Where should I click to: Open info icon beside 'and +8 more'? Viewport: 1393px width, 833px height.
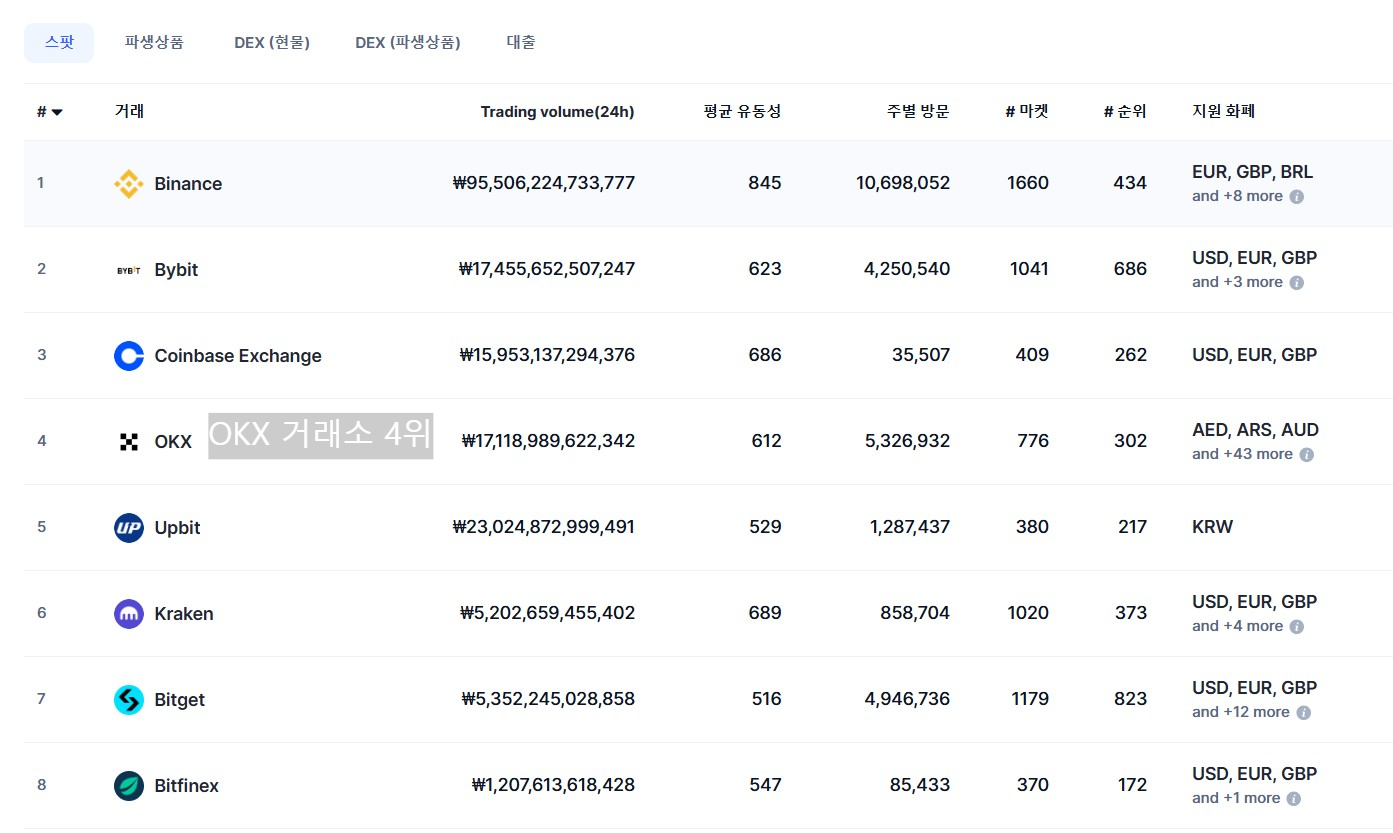pos(1296,197)
